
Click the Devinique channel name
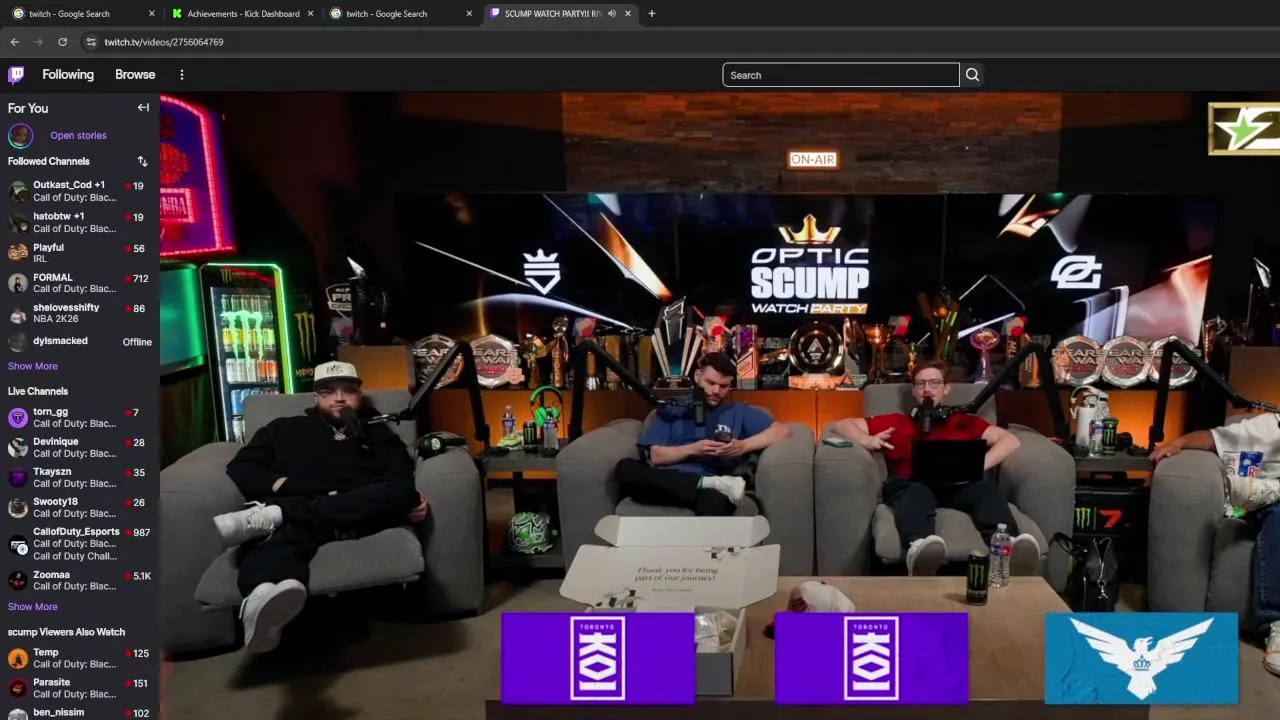[x=55, y=442]
